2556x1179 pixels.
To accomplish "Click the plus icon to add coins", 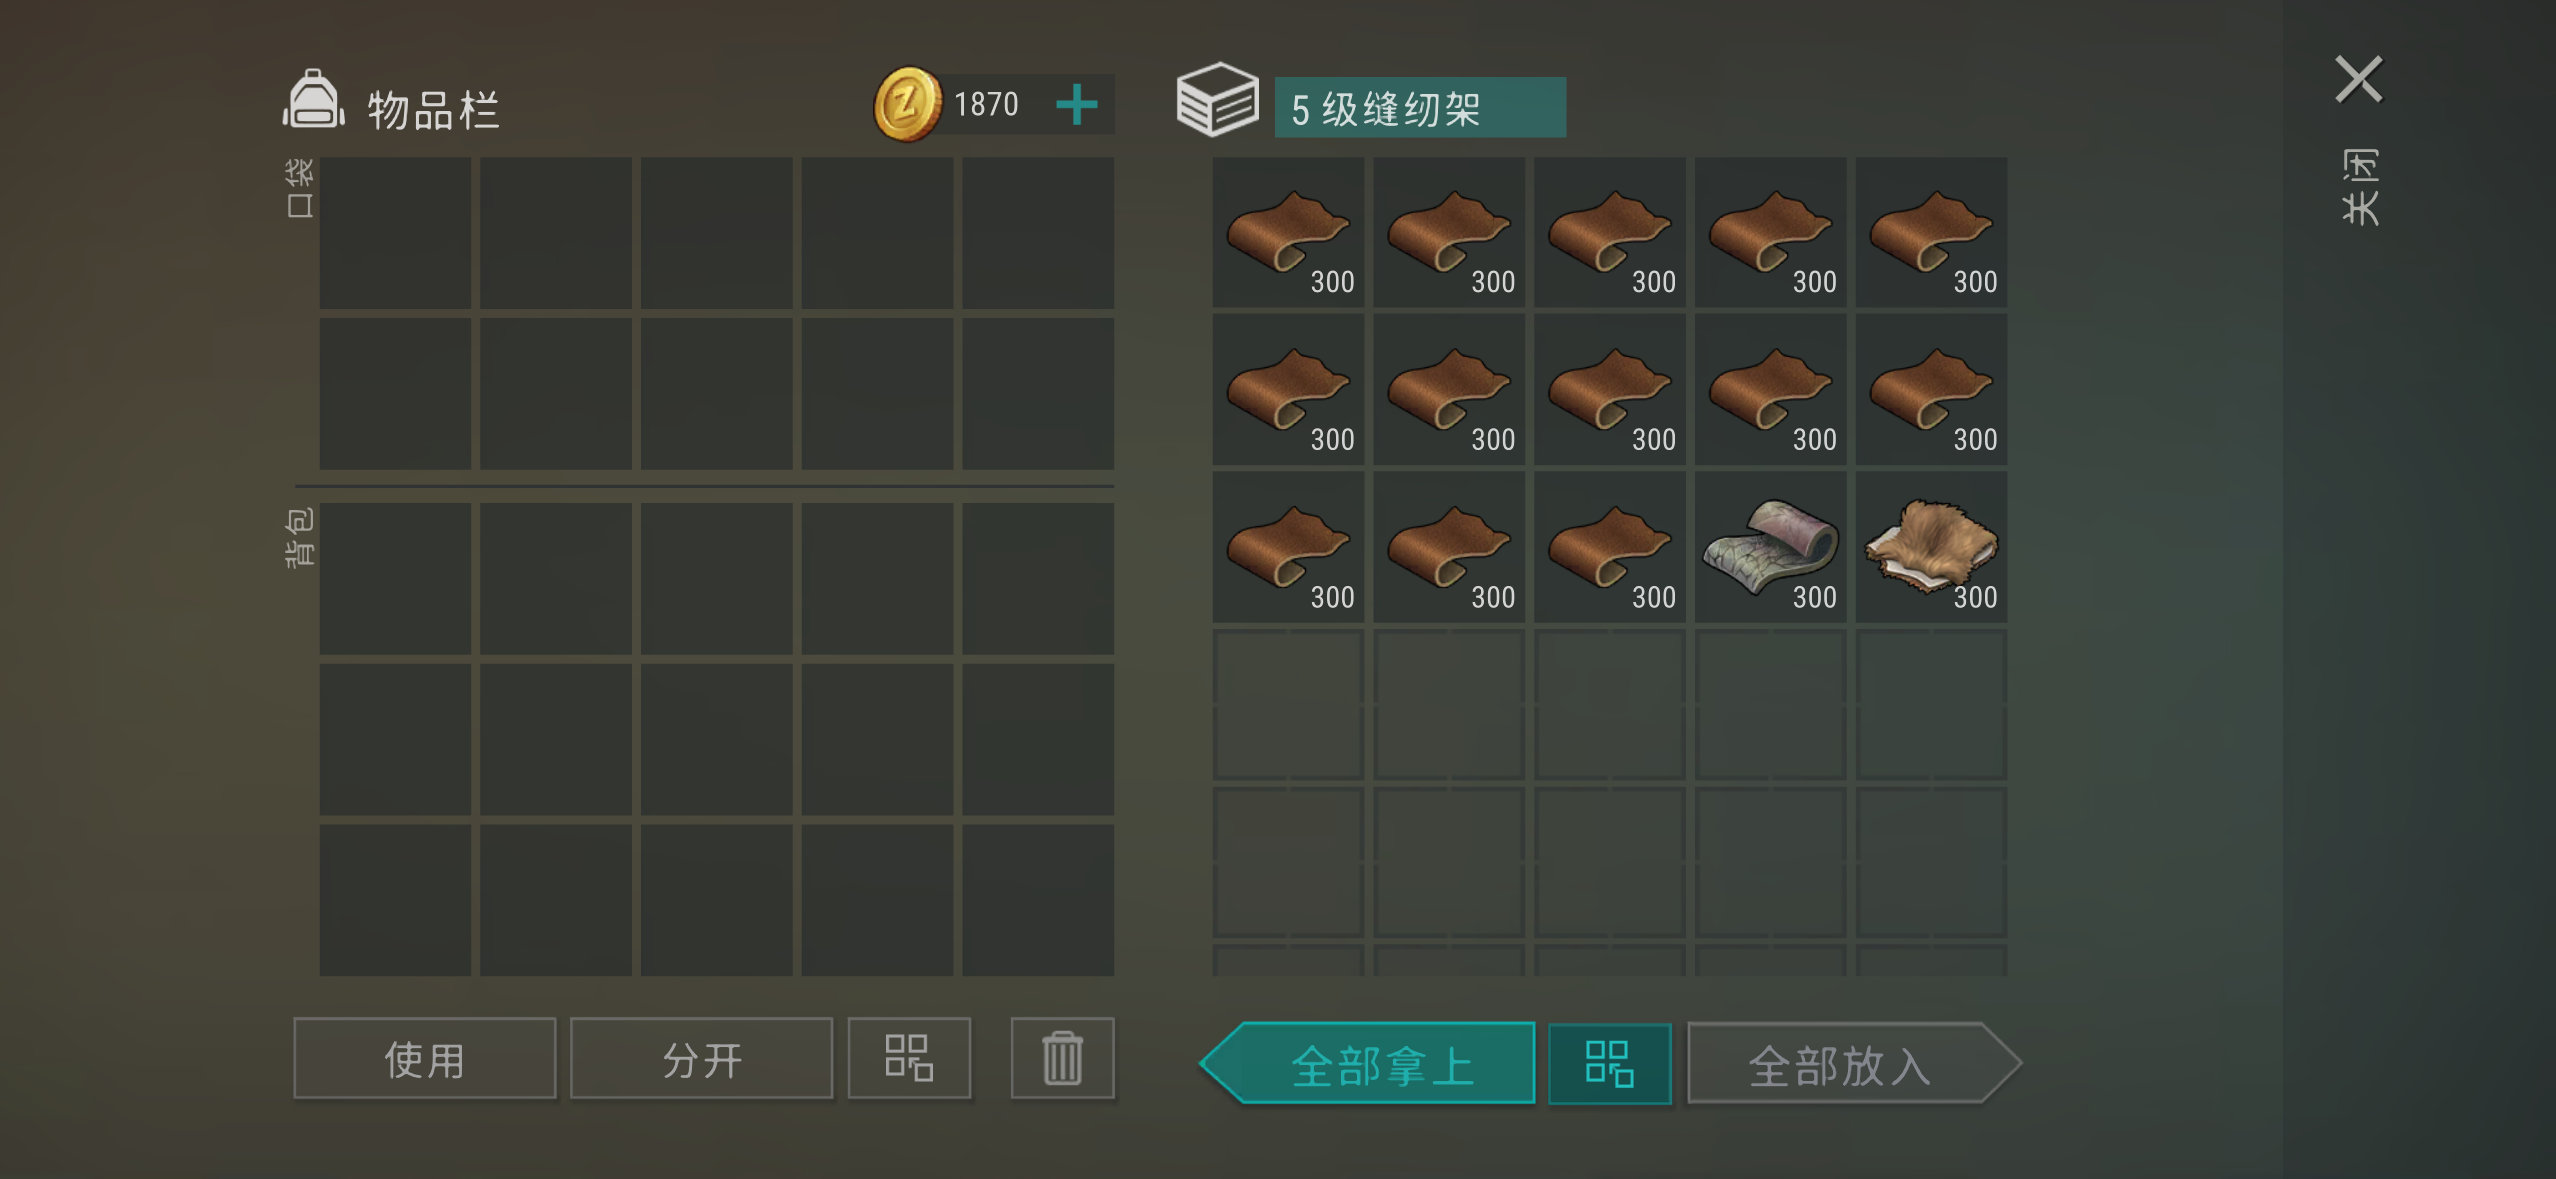I will pos(1077,104).
